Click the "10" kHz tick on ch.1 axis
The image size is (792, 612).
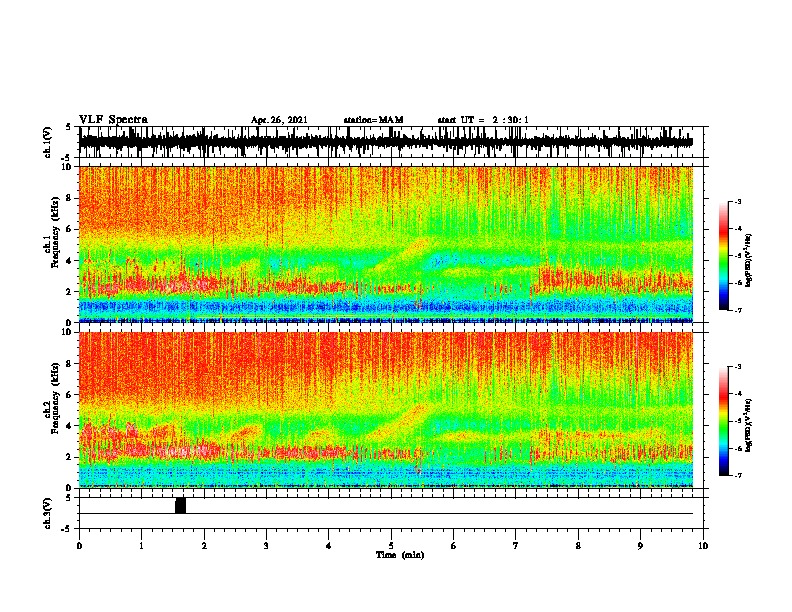click(x=69, y=167)
